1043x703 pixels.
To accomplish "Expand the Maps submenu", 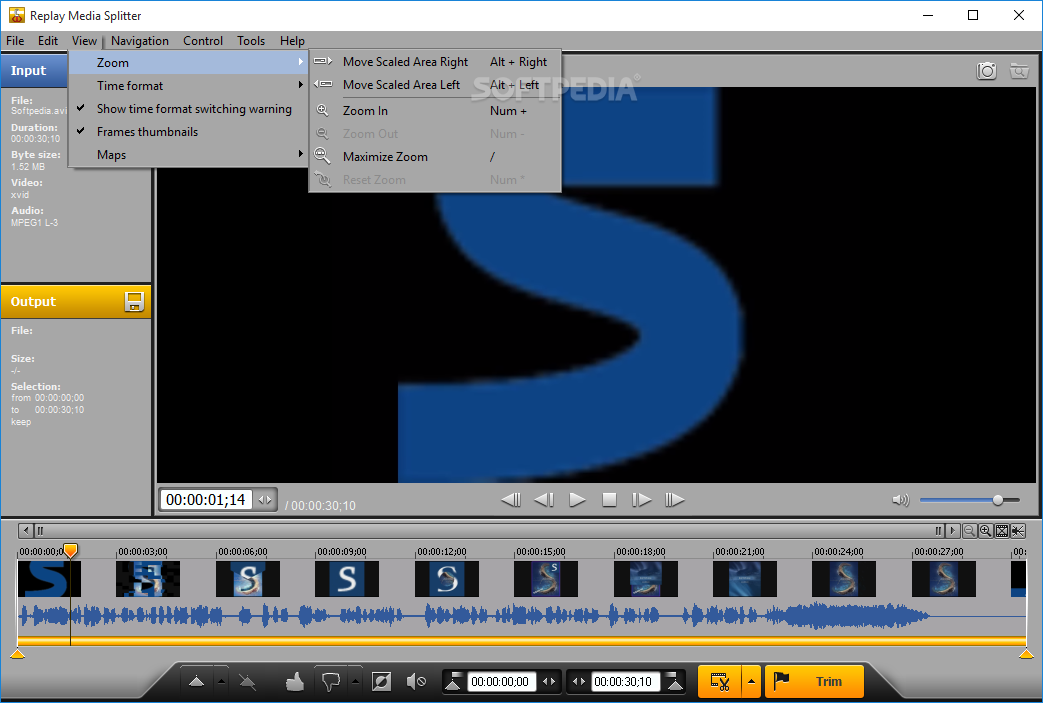I will tap(189, 155).
